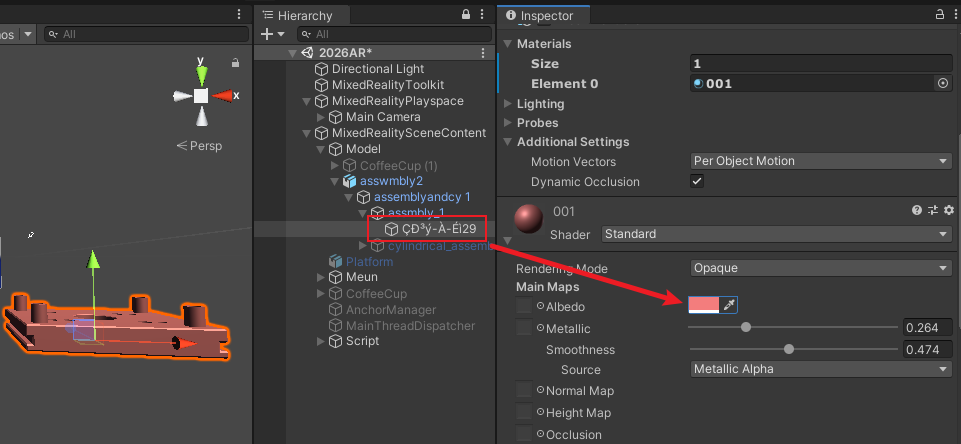Switch the scene view Persp projection label

[x=199, y=146]
